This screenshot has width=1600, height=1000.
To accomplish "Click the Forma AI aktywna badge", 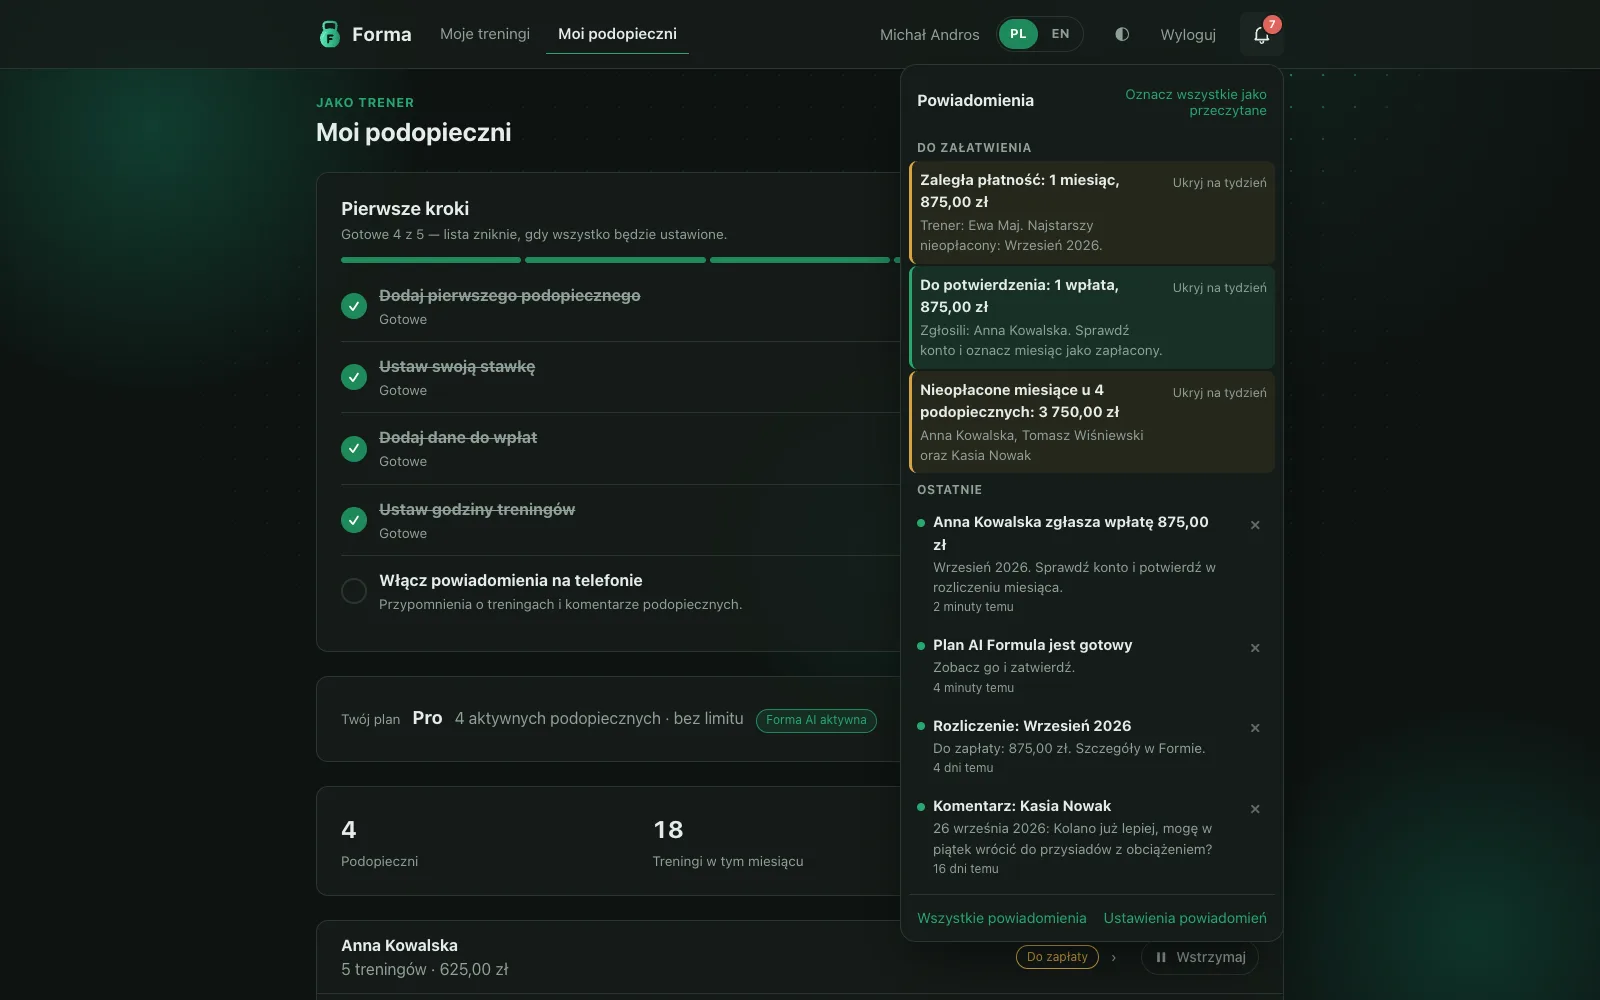I will (816, 720).
